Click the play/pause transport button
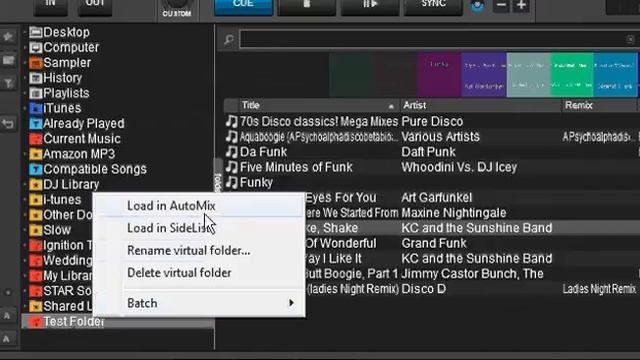 370,7
